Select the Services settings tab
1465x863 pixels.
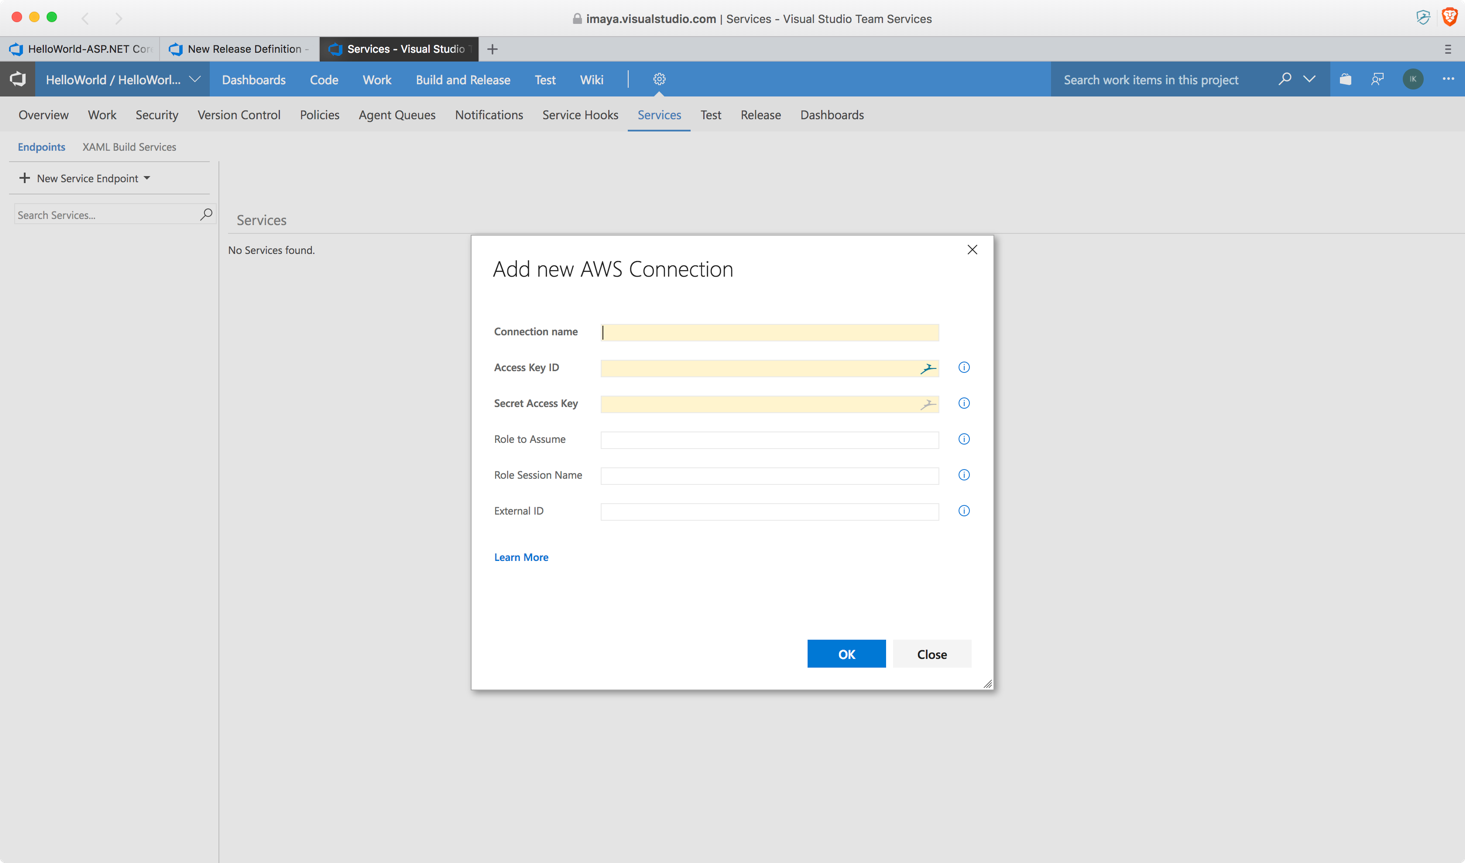coord(659,115)
